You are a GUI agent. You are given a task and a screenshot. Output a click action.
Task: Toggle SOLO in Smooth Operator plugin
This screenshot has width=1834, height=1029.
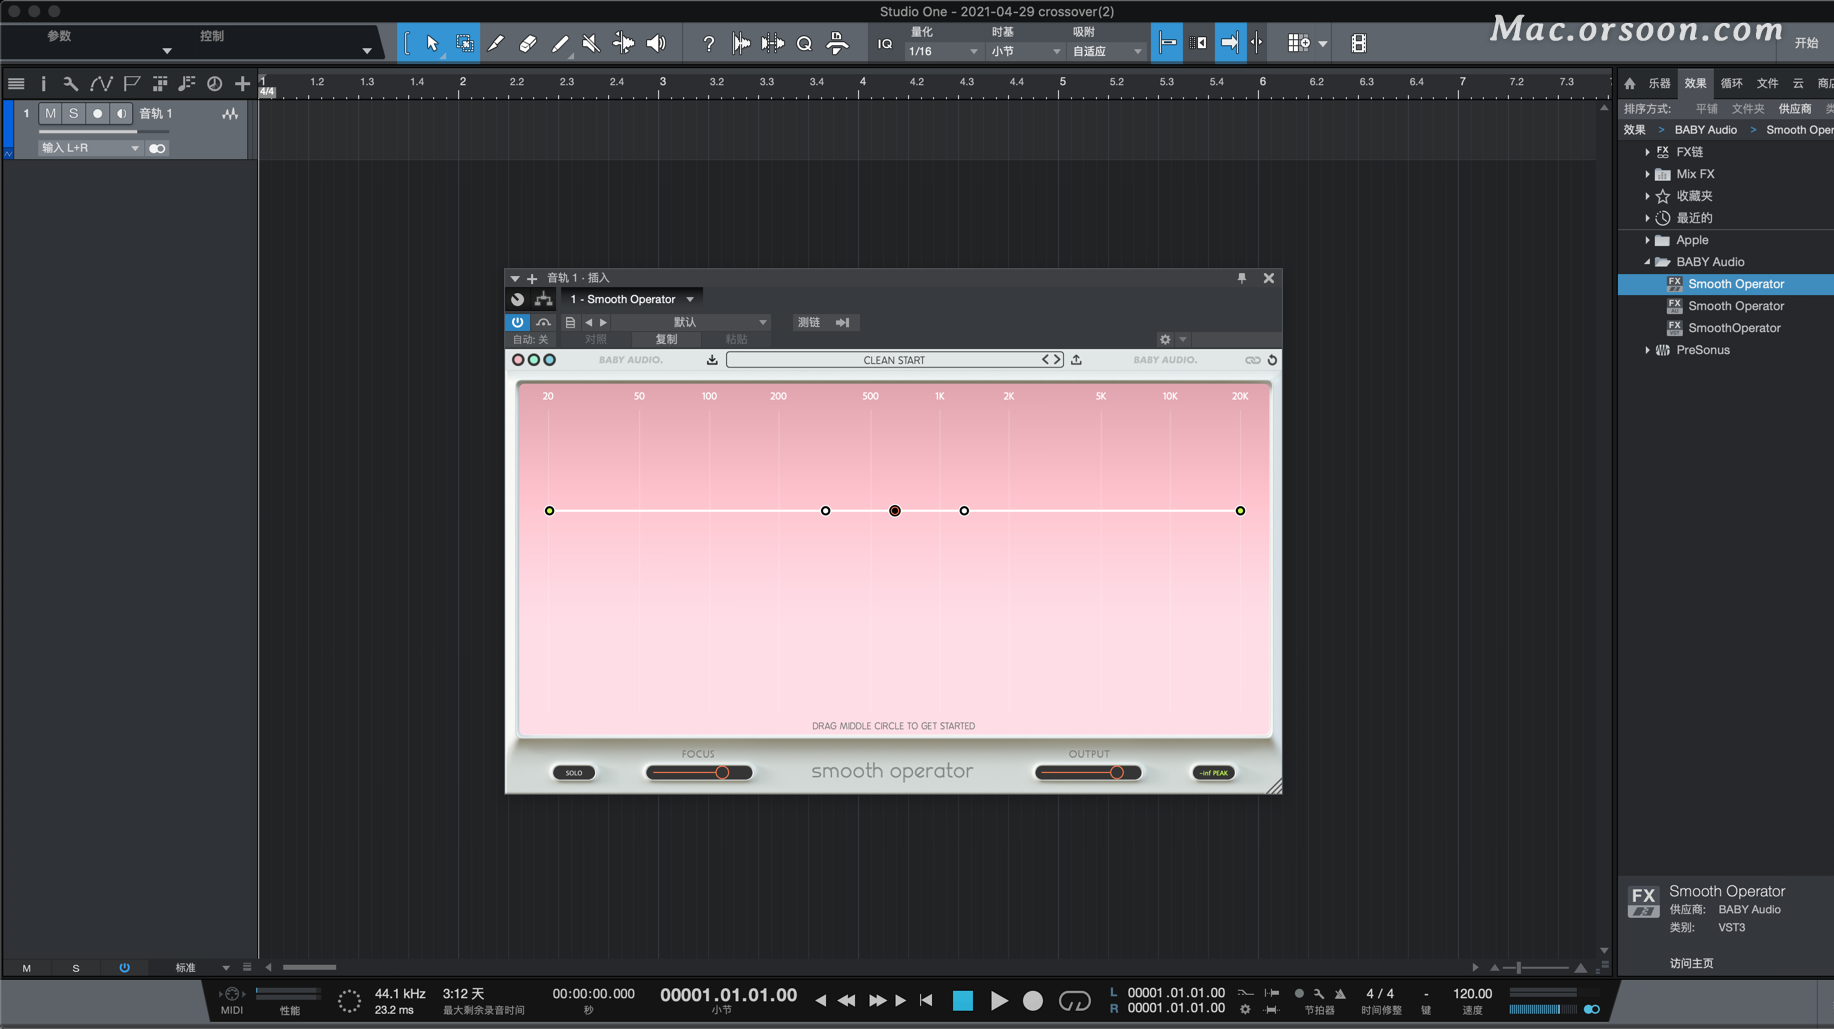pyautogui.click(x=574, y=773)
